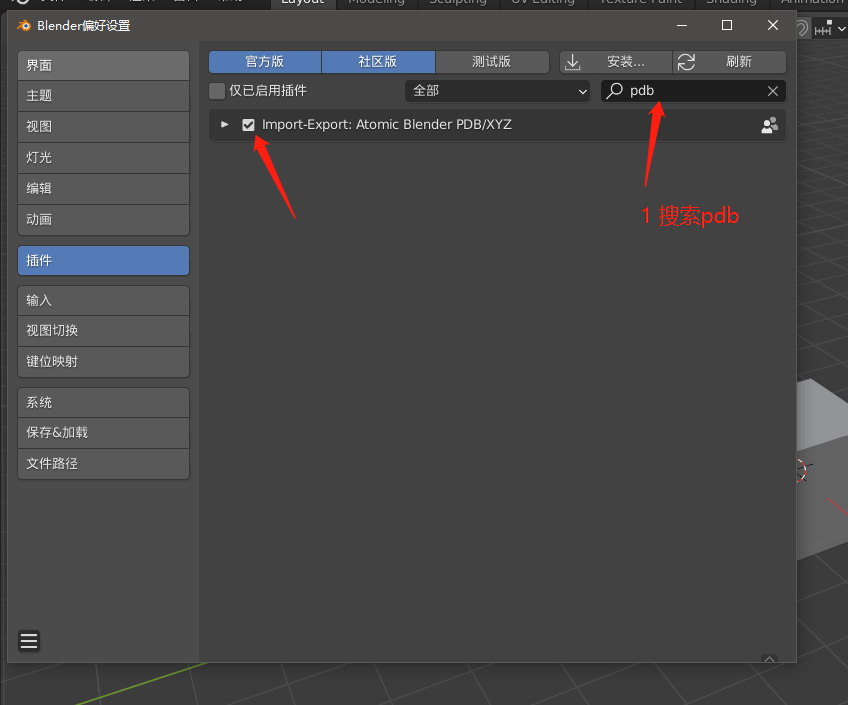Close the Blender偏好设置 window
848x705 pixels.
click(773, 25)
